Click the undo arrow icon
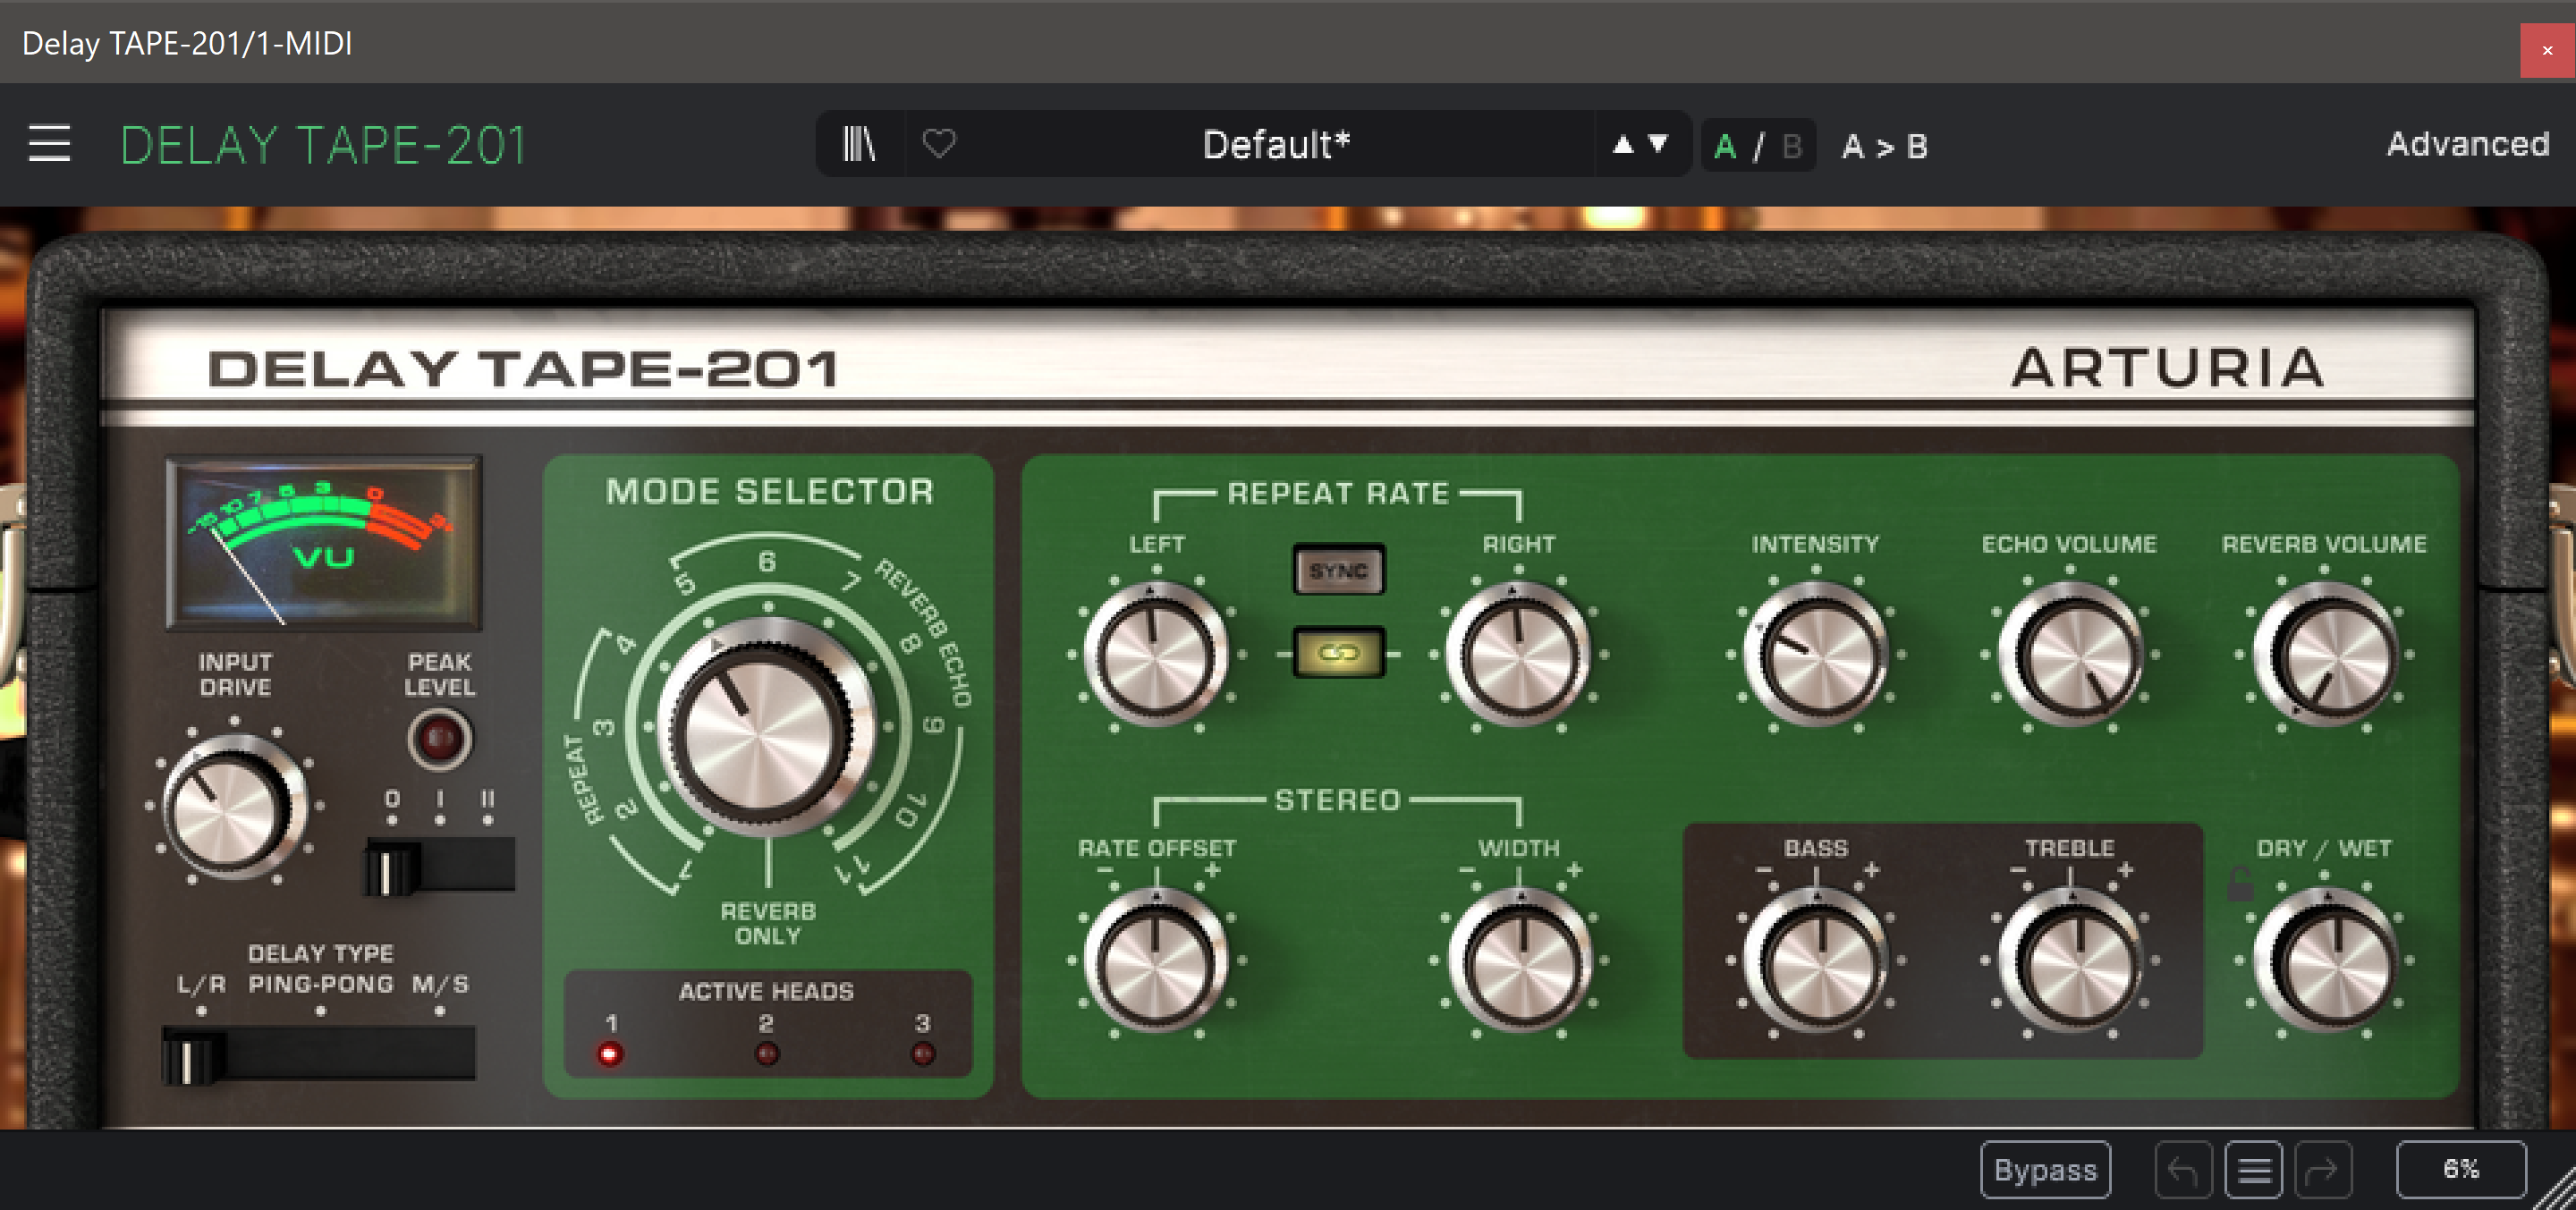The height and width of the screenshot is (1210, 2576). [x=2183, y=1169]
